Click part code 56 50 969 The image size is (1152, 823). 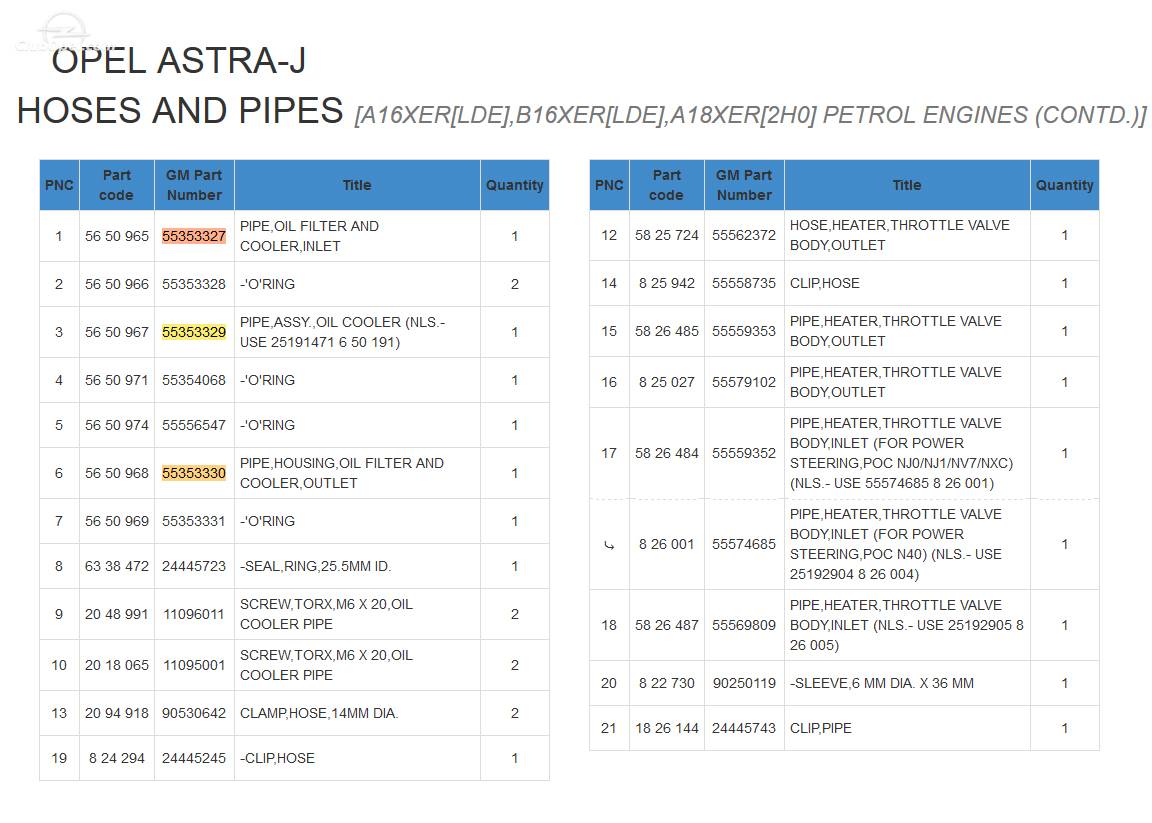coord(117,521)
